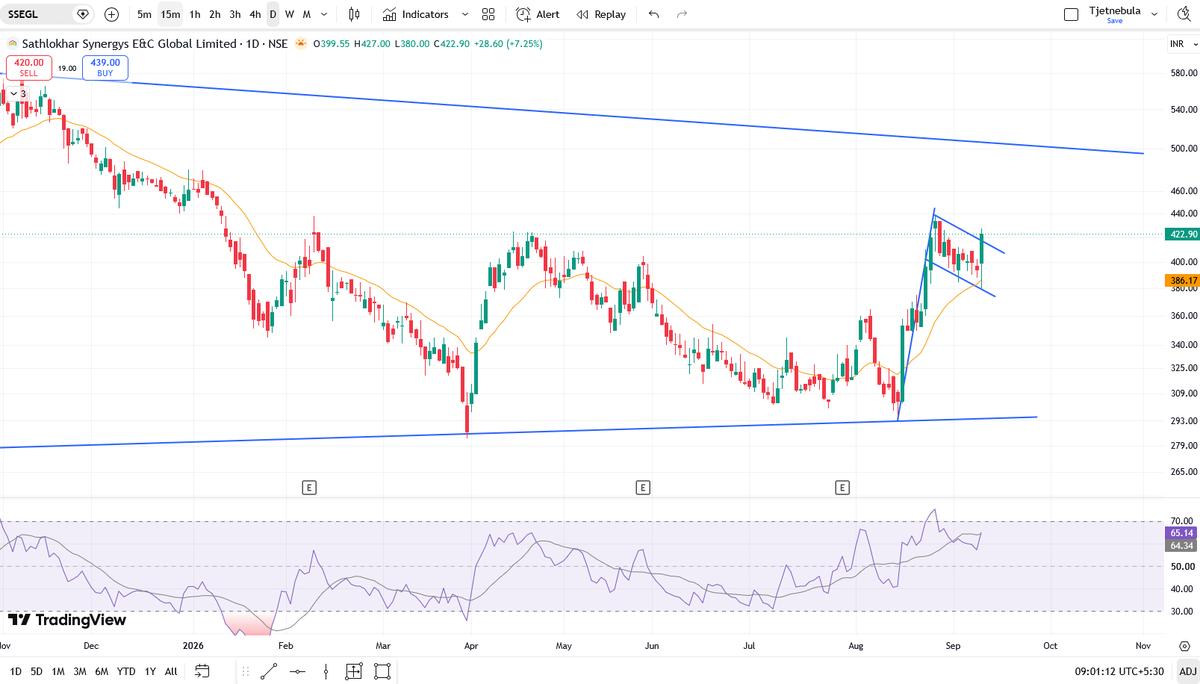The image size is (1200, 684).
Task: Click the Tjetnebula layout name
Action: click(x=1114, y=9)
